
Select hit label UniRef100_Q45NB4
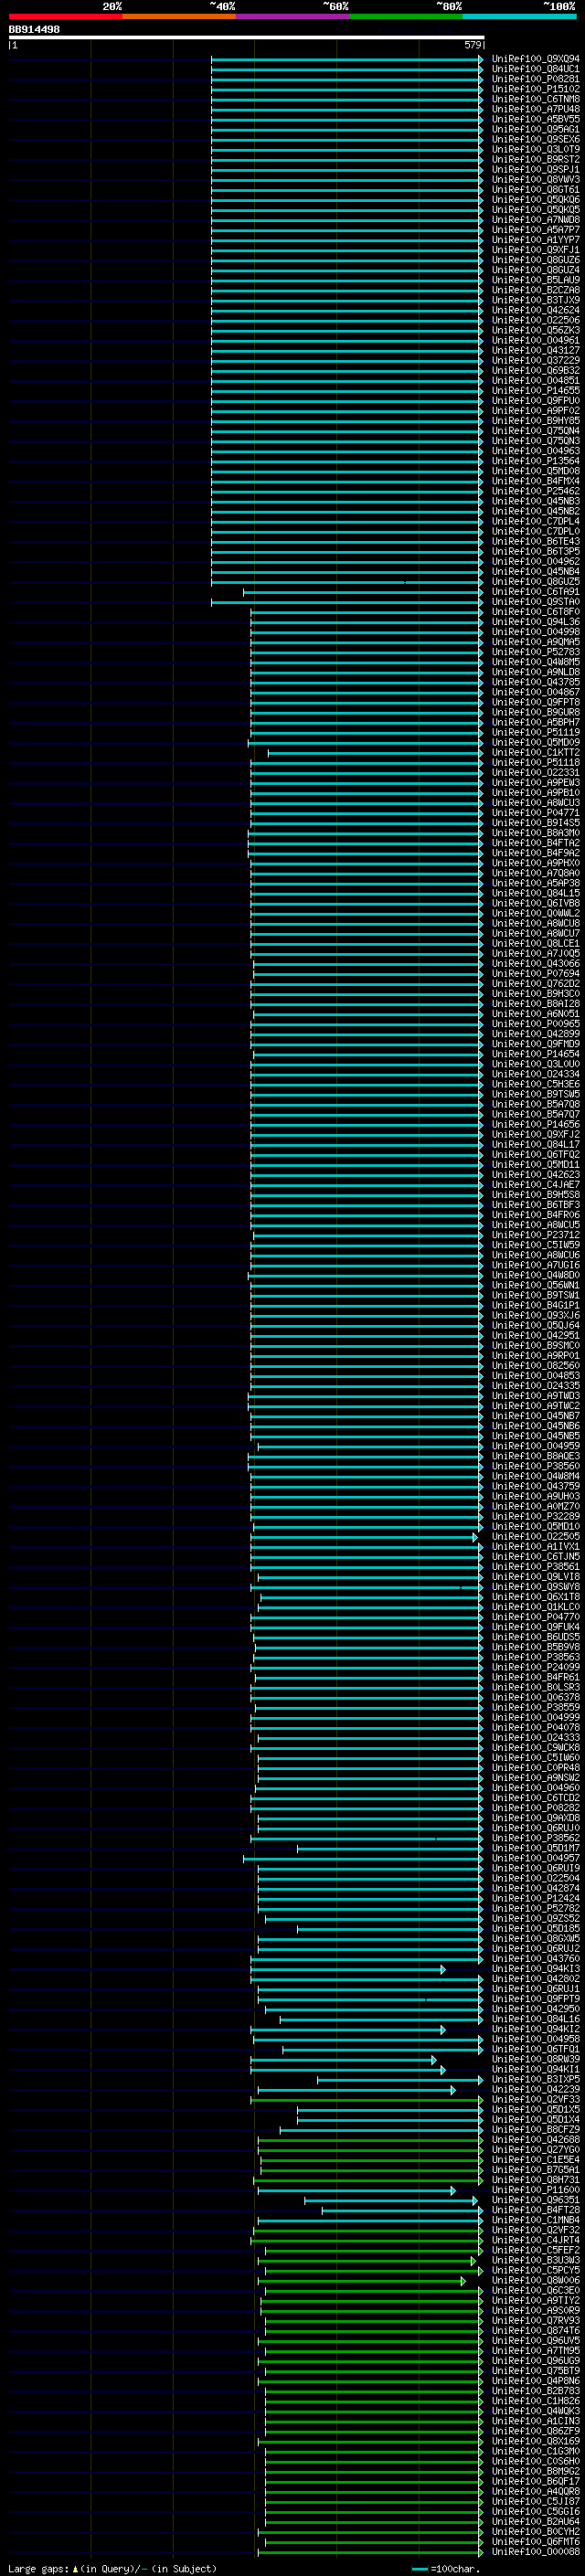point(536,572)
